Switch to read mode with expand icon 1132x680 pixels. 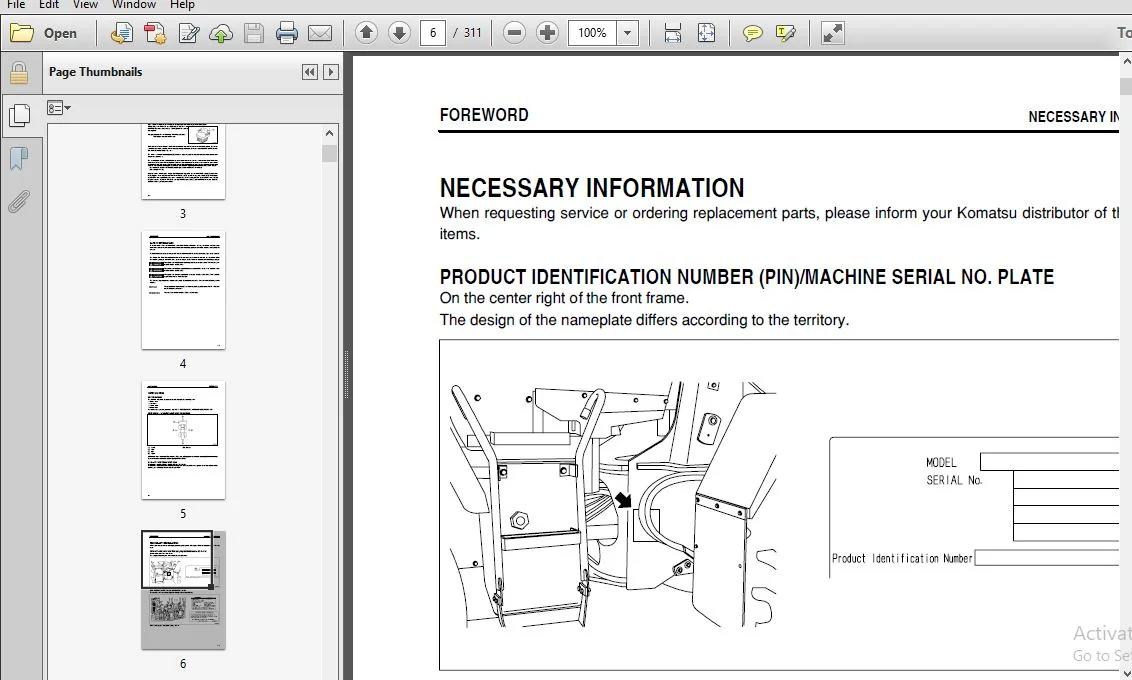[x=832, y=33]
